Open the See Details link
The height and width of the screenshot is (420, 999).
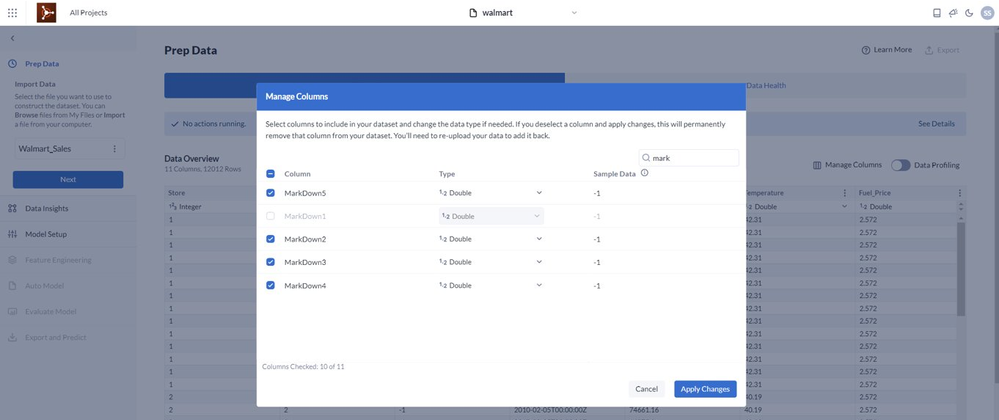pyautogui.click(x=937, y=124)
